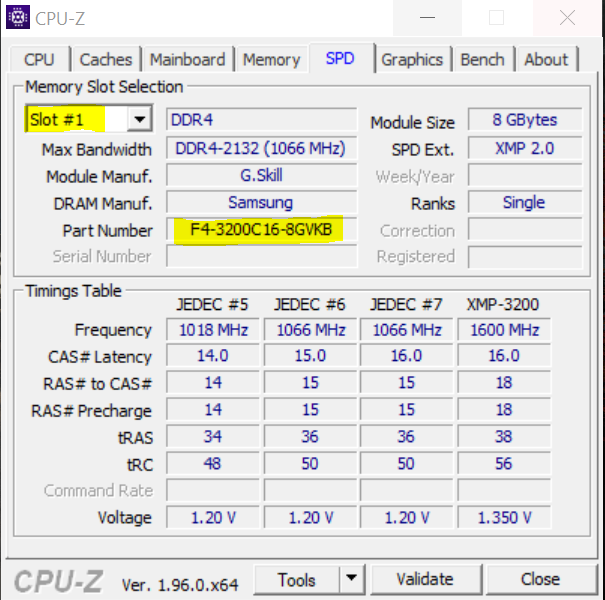Click the JEDEC #5 RAS# Precharge value 14
The width and height of the screenshot is (605, 600).
pos(213,409)
